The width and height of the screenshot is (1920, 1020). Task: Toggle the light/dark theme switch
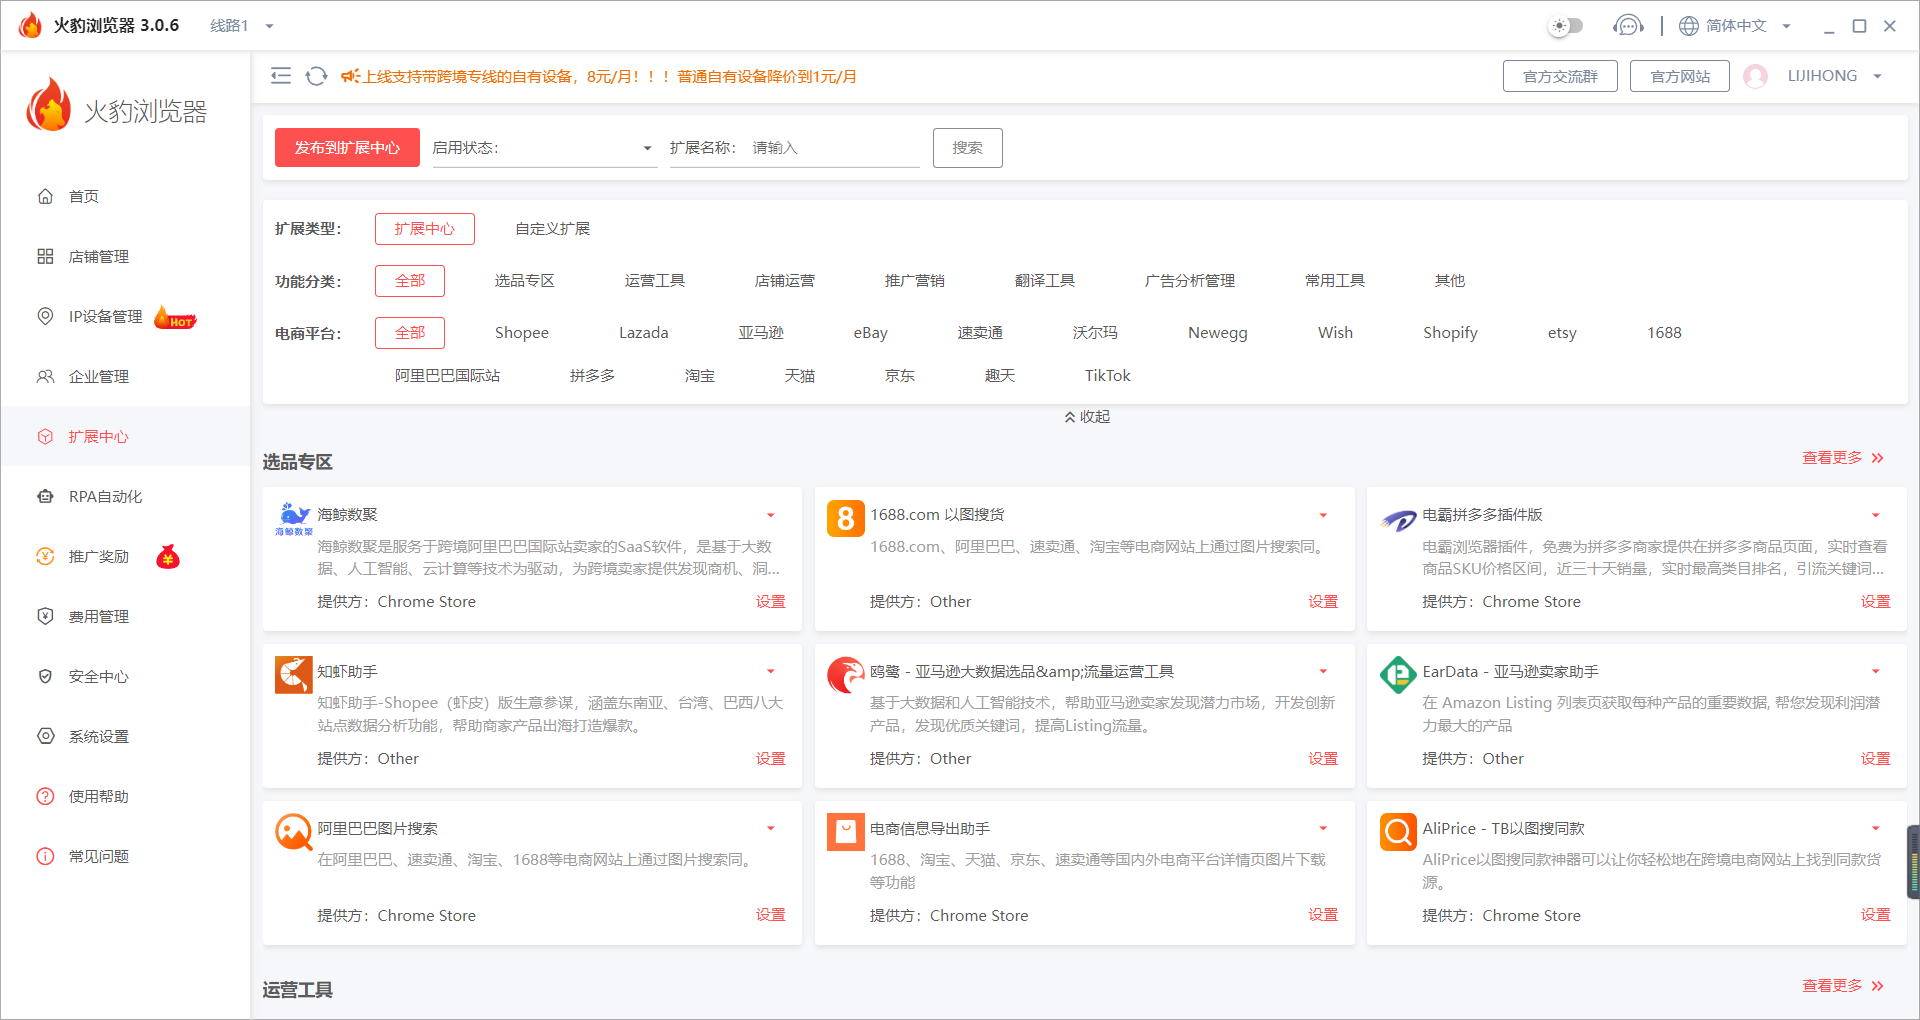pyautogui.click(x=1565, y=26)
